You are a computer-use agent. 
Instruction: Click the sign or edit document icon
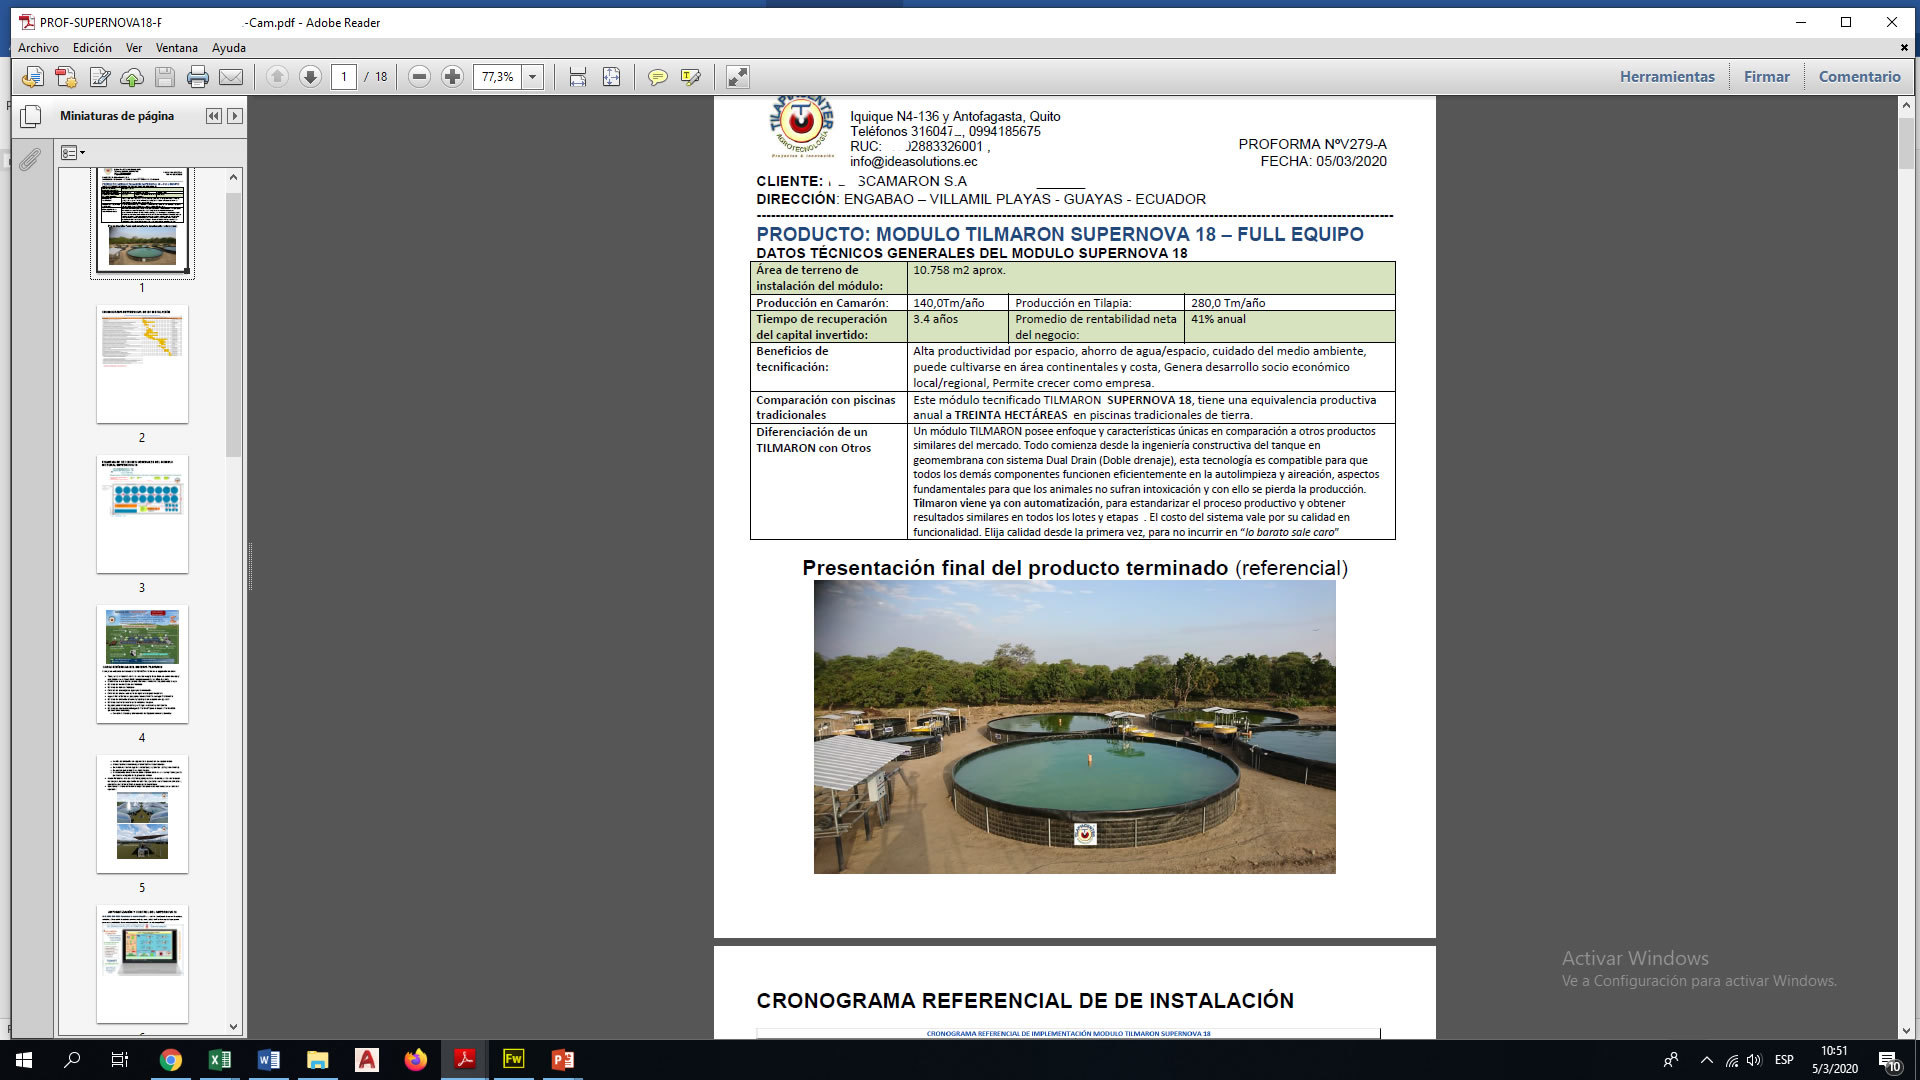[x=100, y=77]
